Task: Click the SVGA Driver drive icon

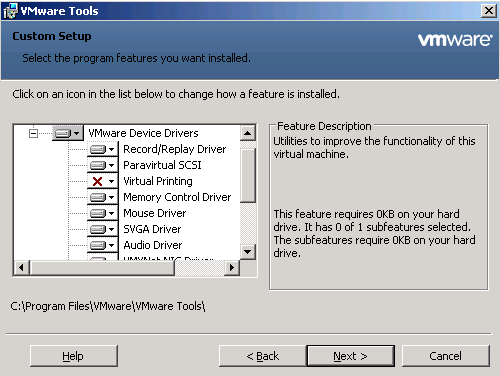Action: 98,229
